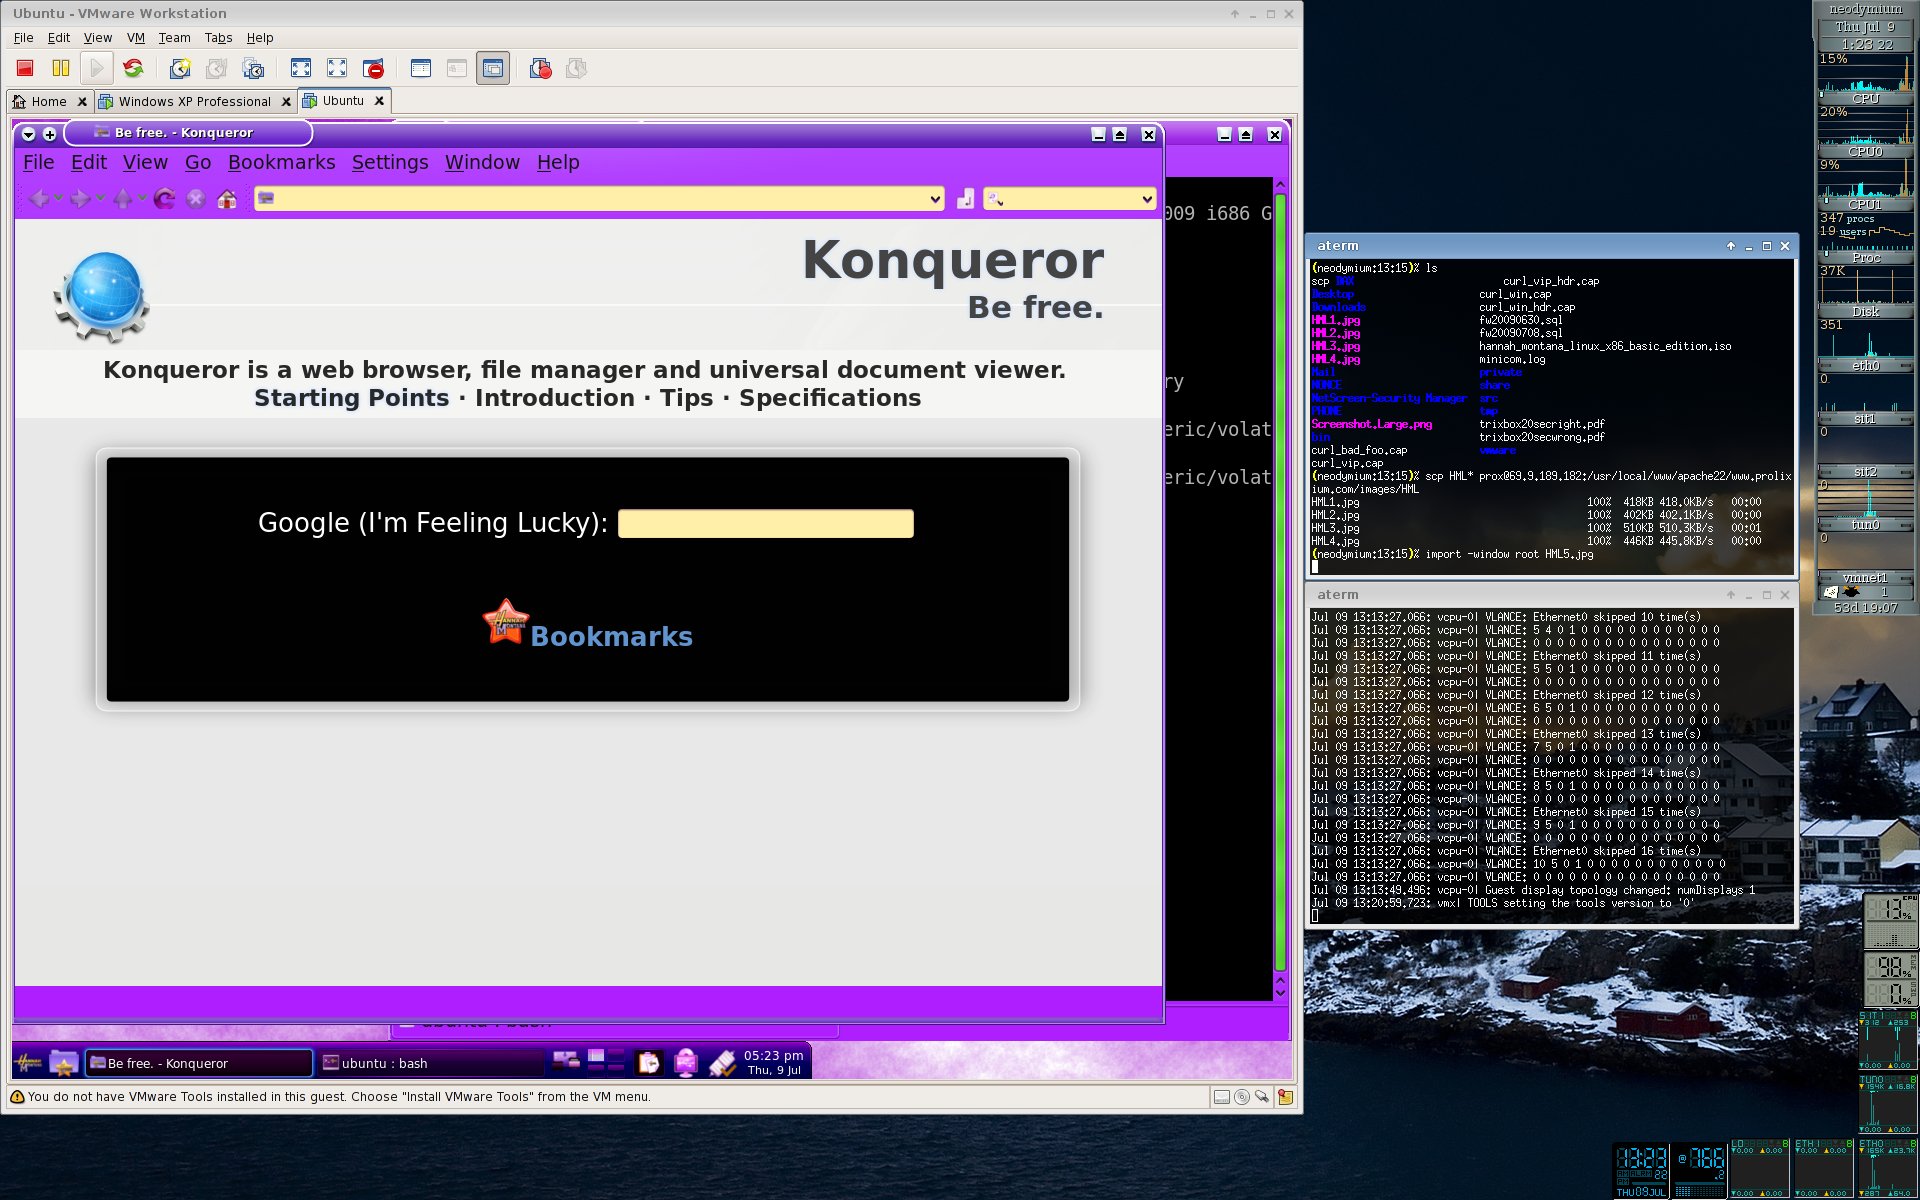Click the warning icon in VMware status bar
The image size is (1920, 1200).
tap(17, 1097)
